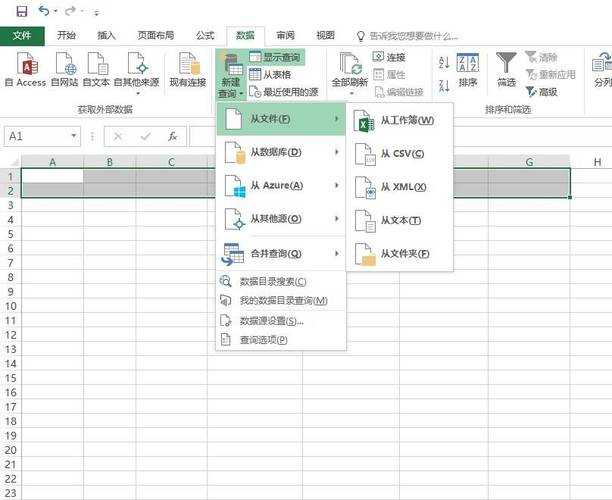
Task: Click the 重新应用 filter button
Action: 550,74
